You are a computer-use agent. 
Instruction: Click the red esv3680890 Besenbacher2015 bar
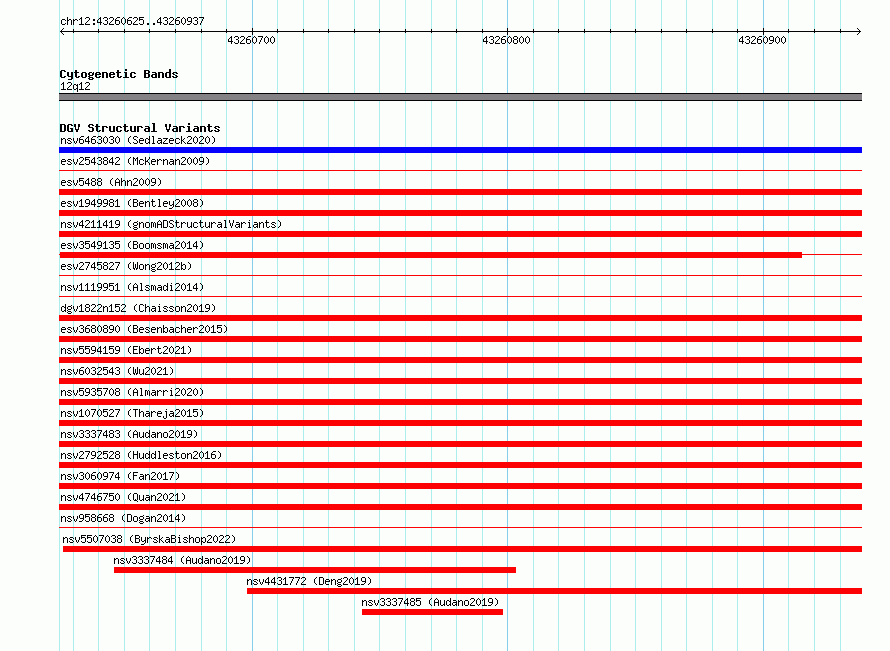click(460, 339)
